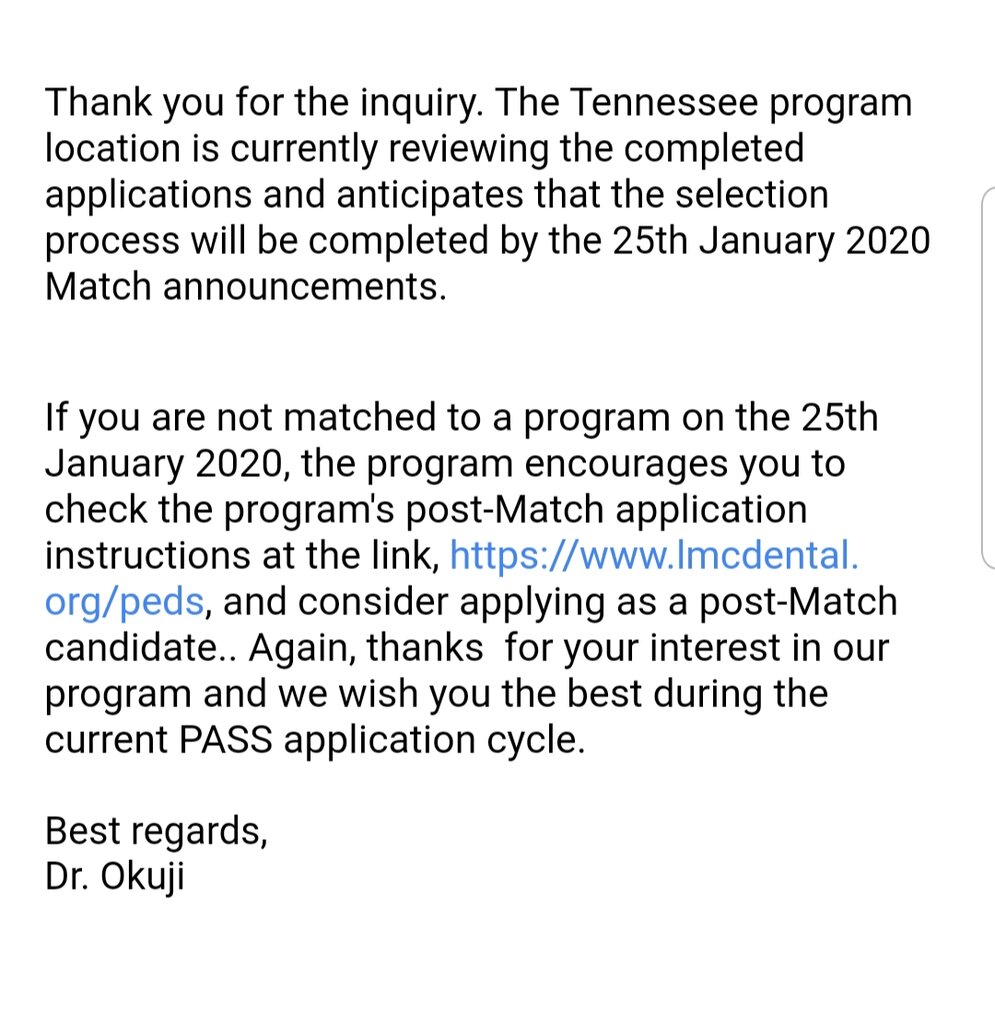995x1024 pixels.
Task: Click "Thank you for the inquiry" sentence
Action: (x=266, y=101)
